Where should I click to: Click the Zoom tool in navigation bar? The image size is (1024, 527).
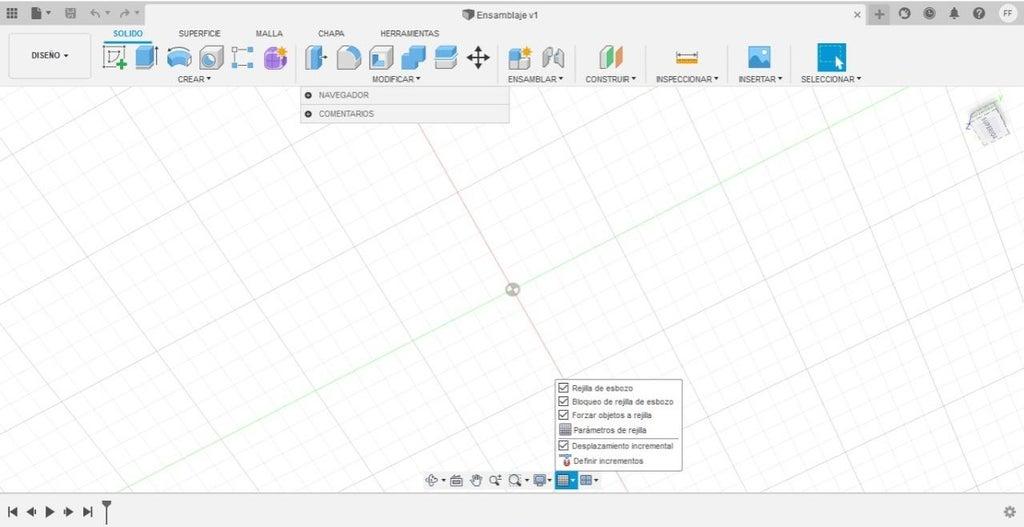[495, 481]
